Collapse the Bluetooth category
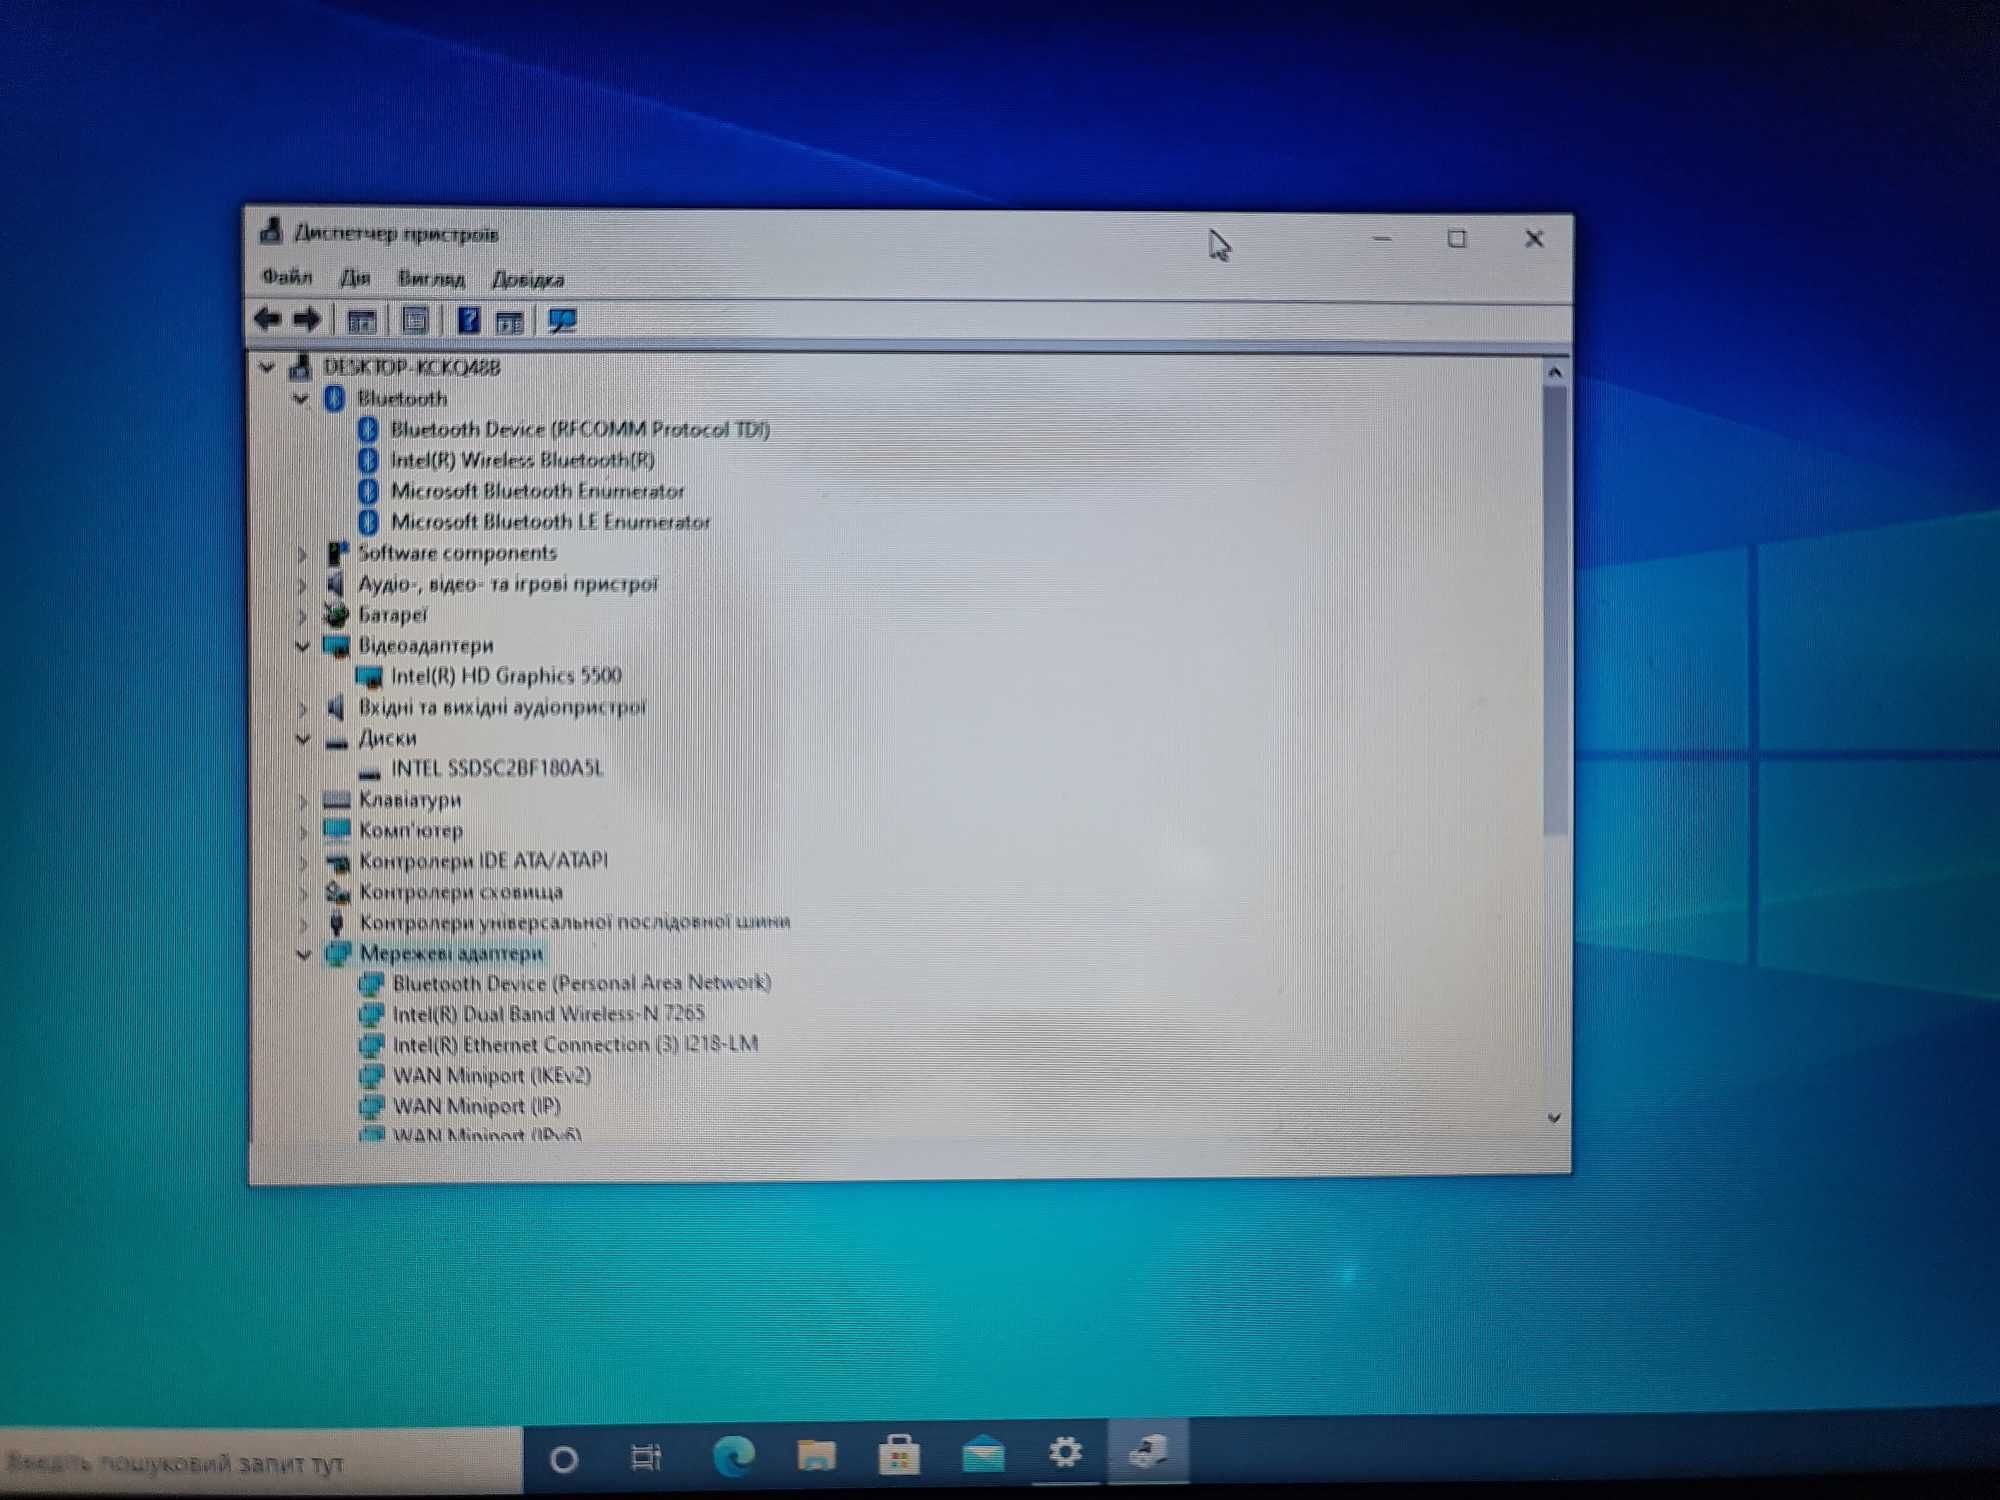 click(301, 398)
